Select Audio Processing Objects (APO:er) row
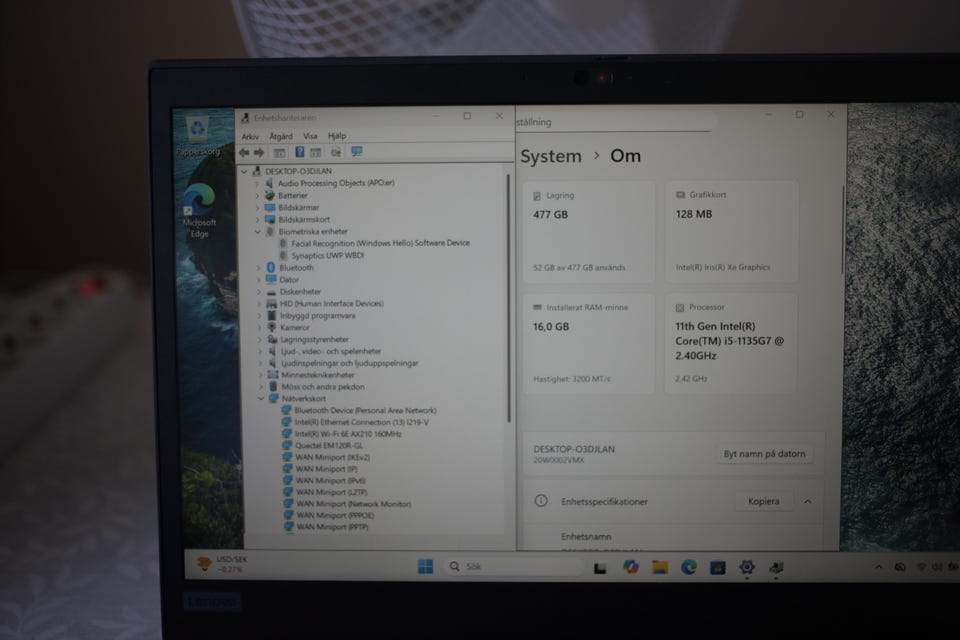 coord(336,183)
